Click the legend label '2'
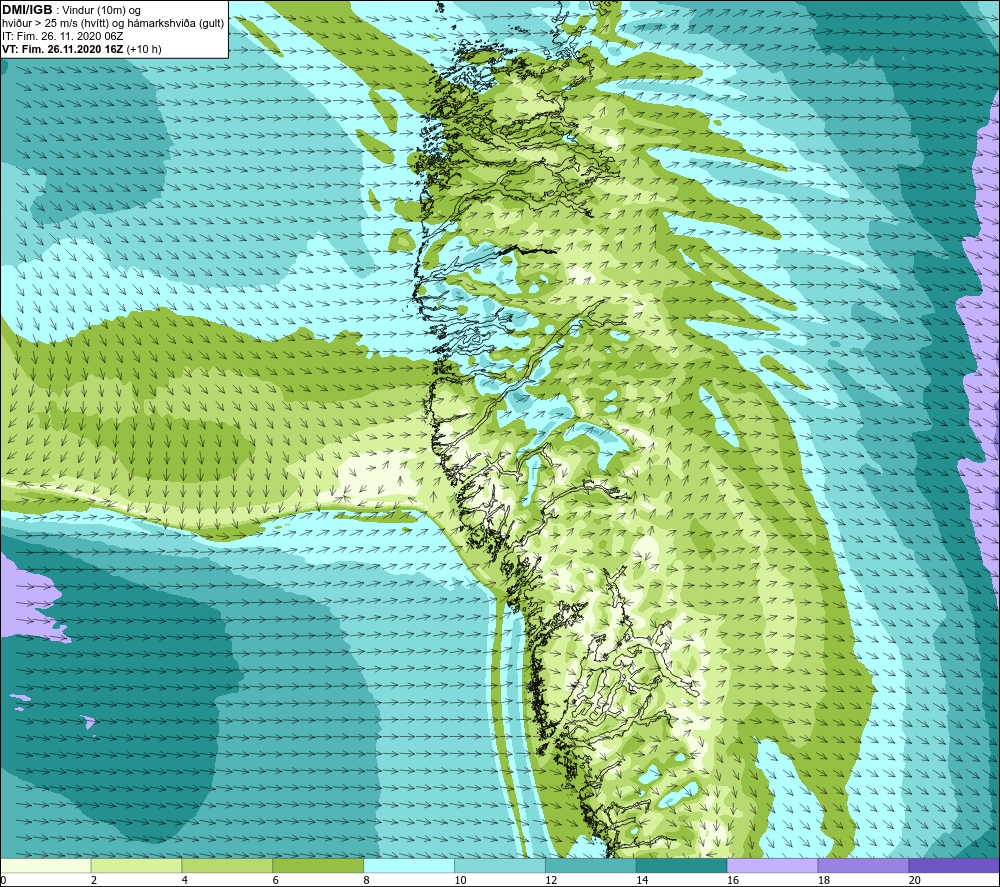Screen dimensions: 1000x887 coord(94,880)
